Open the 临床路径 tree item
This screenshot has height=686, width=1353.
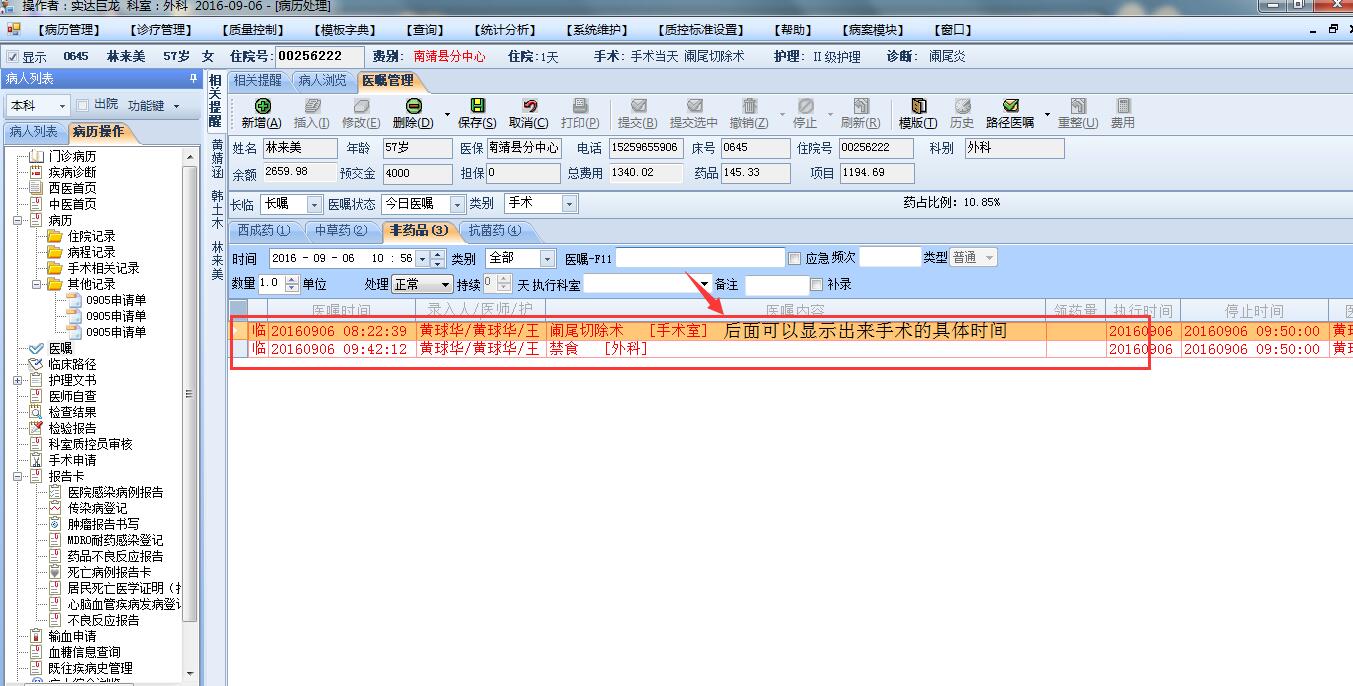tap(73, 364)
